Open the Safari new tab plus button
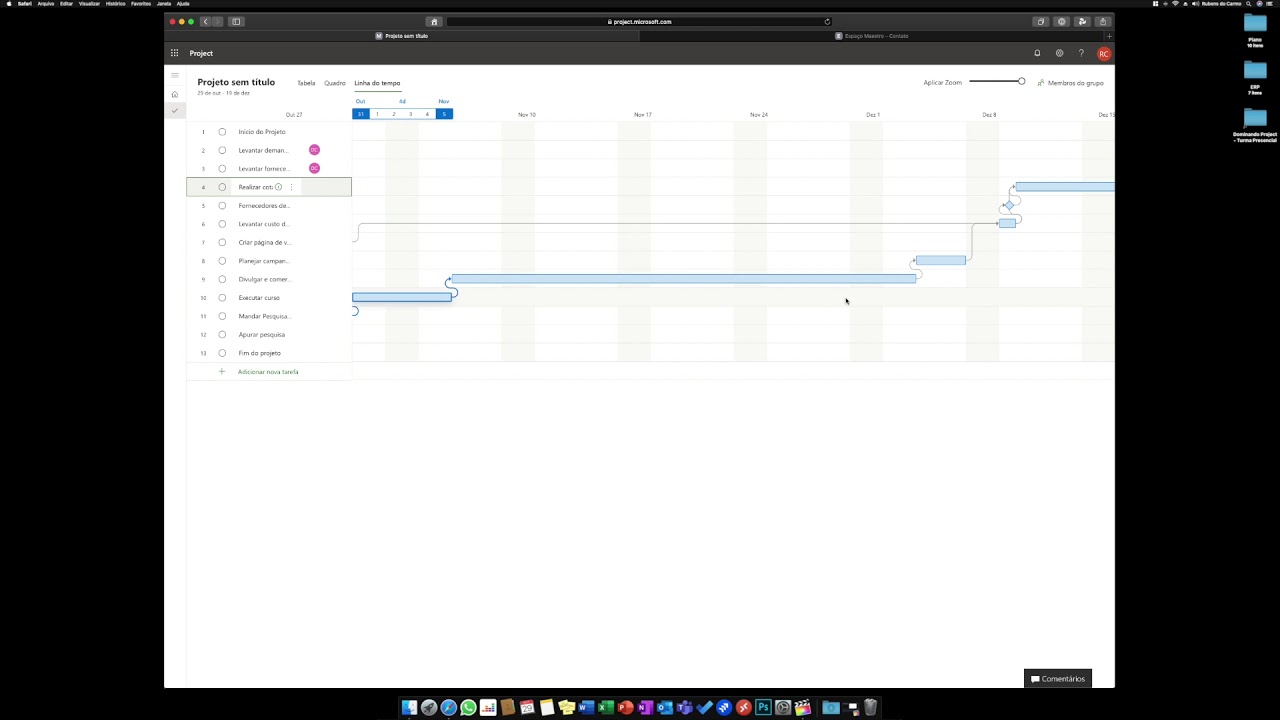This screenshot has width=1280, height=720. point(1109,36)
